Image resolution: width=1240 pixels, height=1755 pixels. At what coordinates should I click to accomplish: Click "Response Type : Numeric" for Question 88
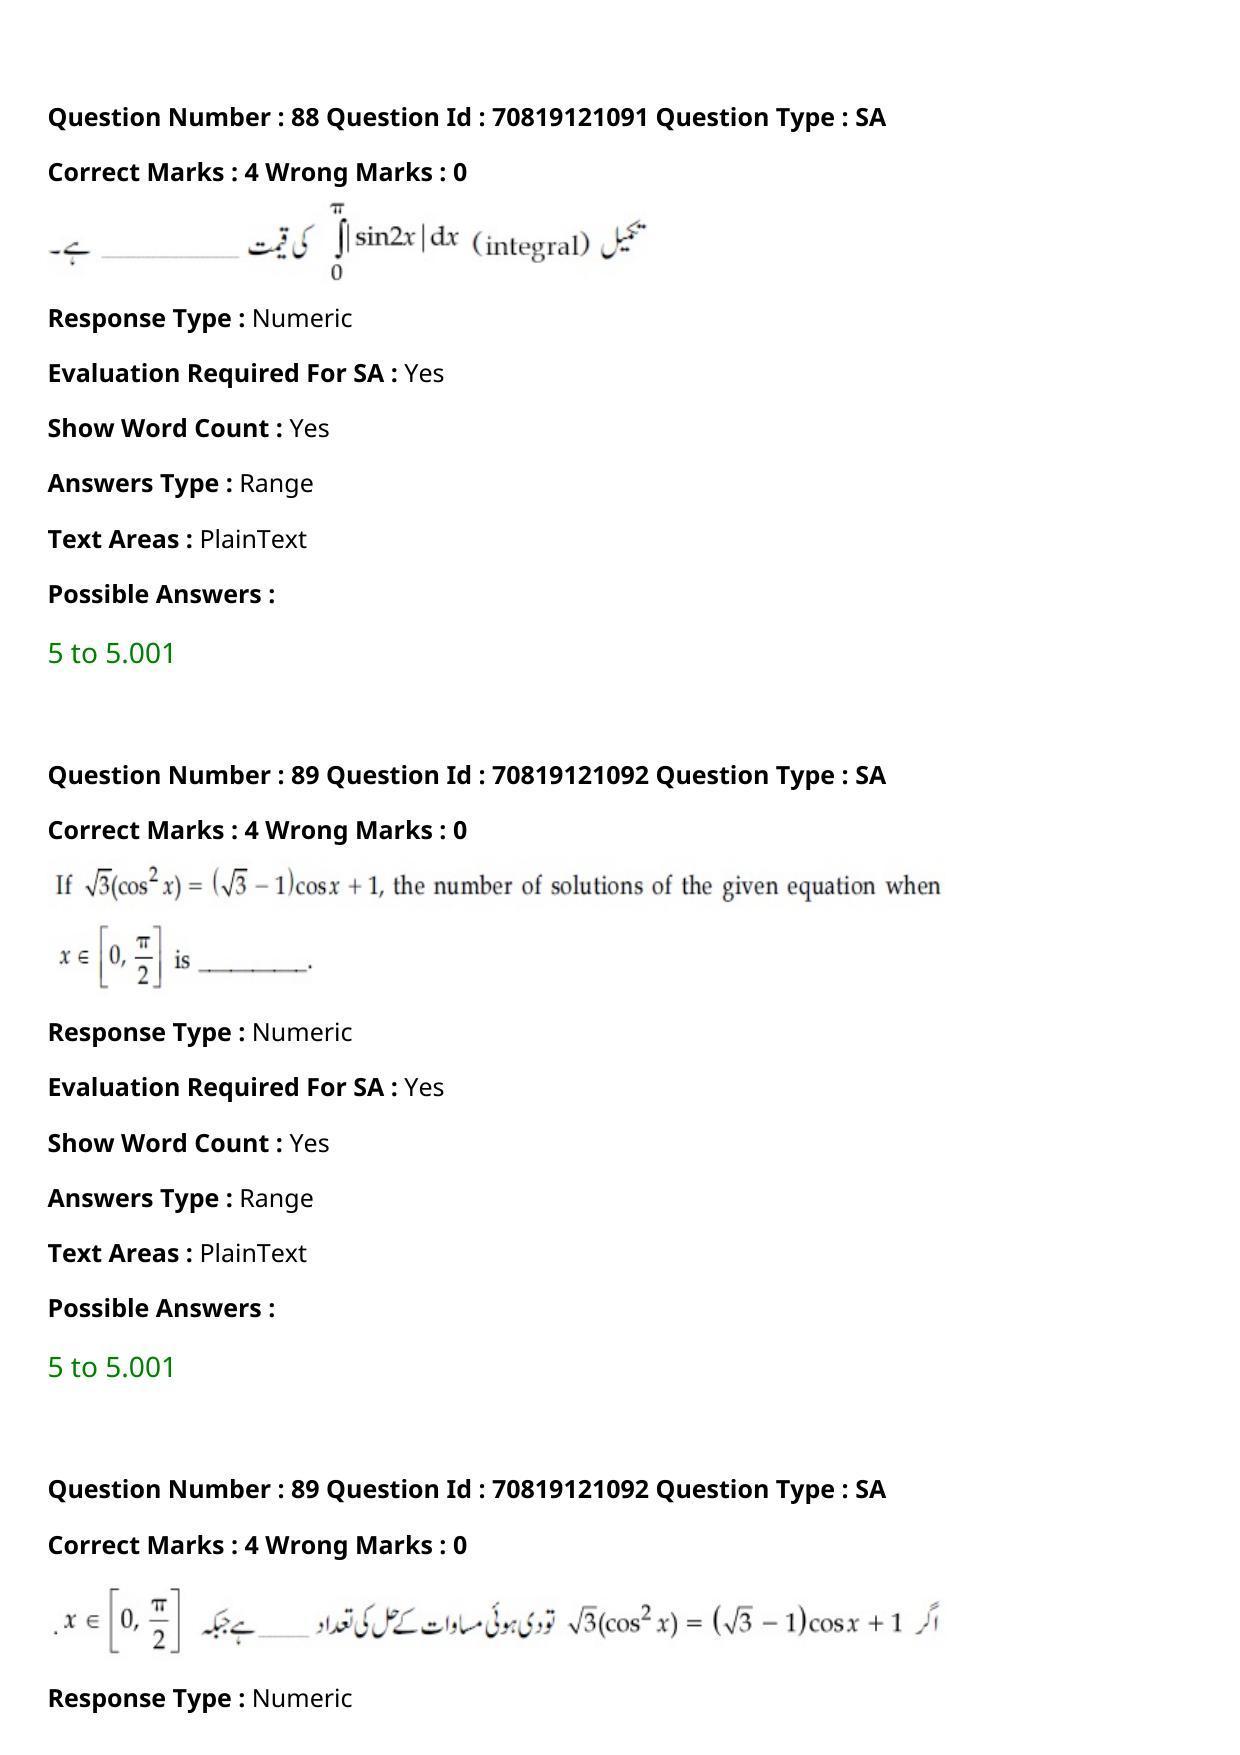[200, 318]
